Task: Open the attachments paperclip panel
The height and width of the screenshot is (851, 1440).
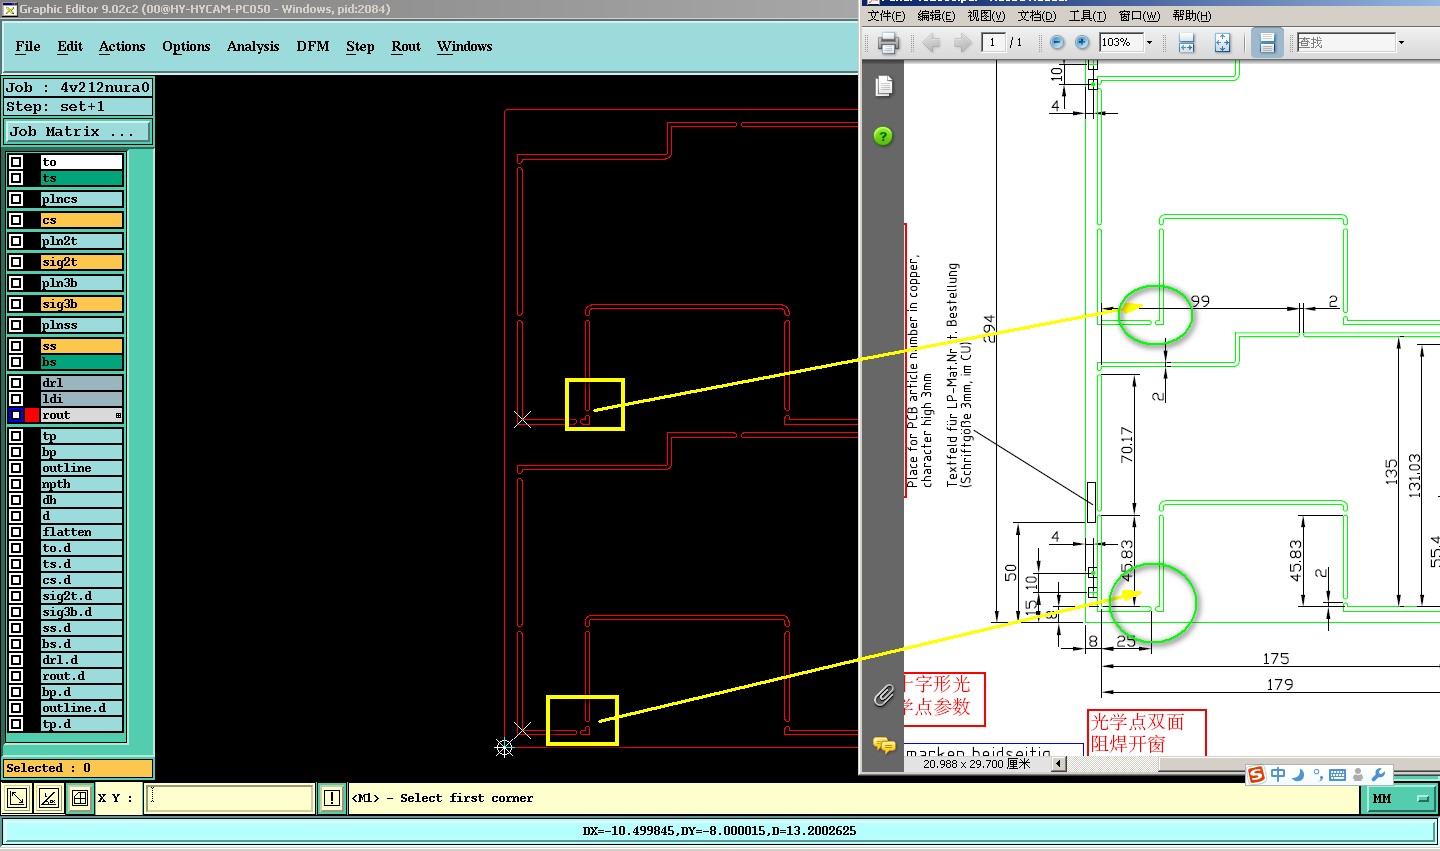Action: (883, 695)
